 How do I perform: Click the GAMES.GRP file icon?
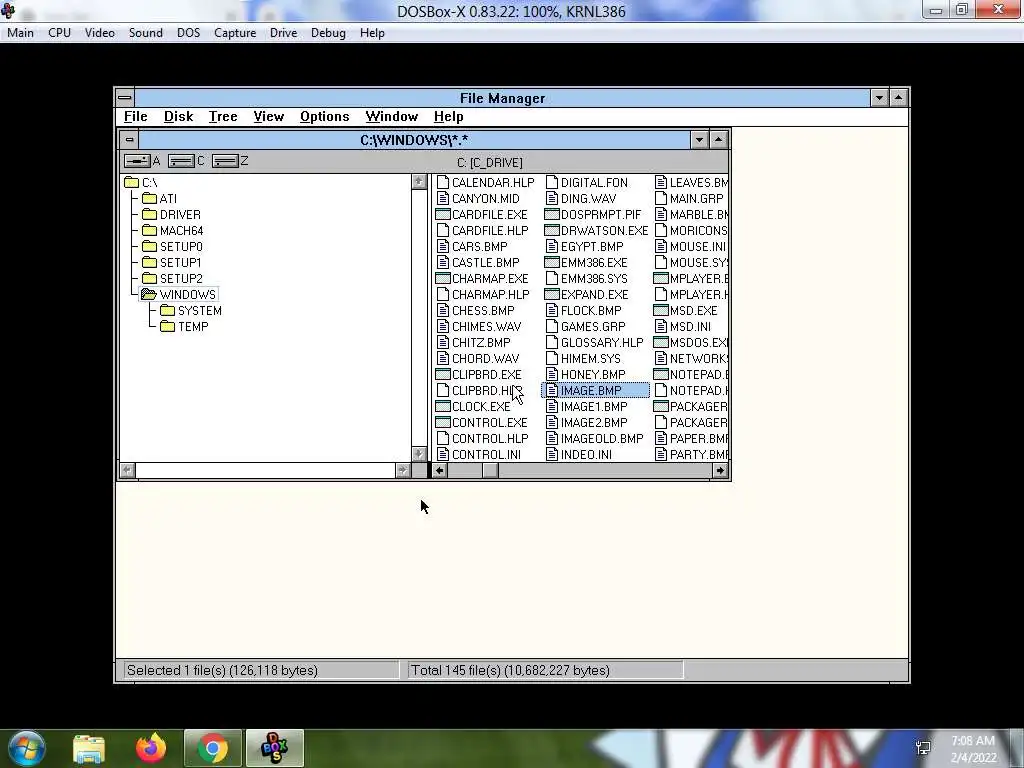coord(552,327)
